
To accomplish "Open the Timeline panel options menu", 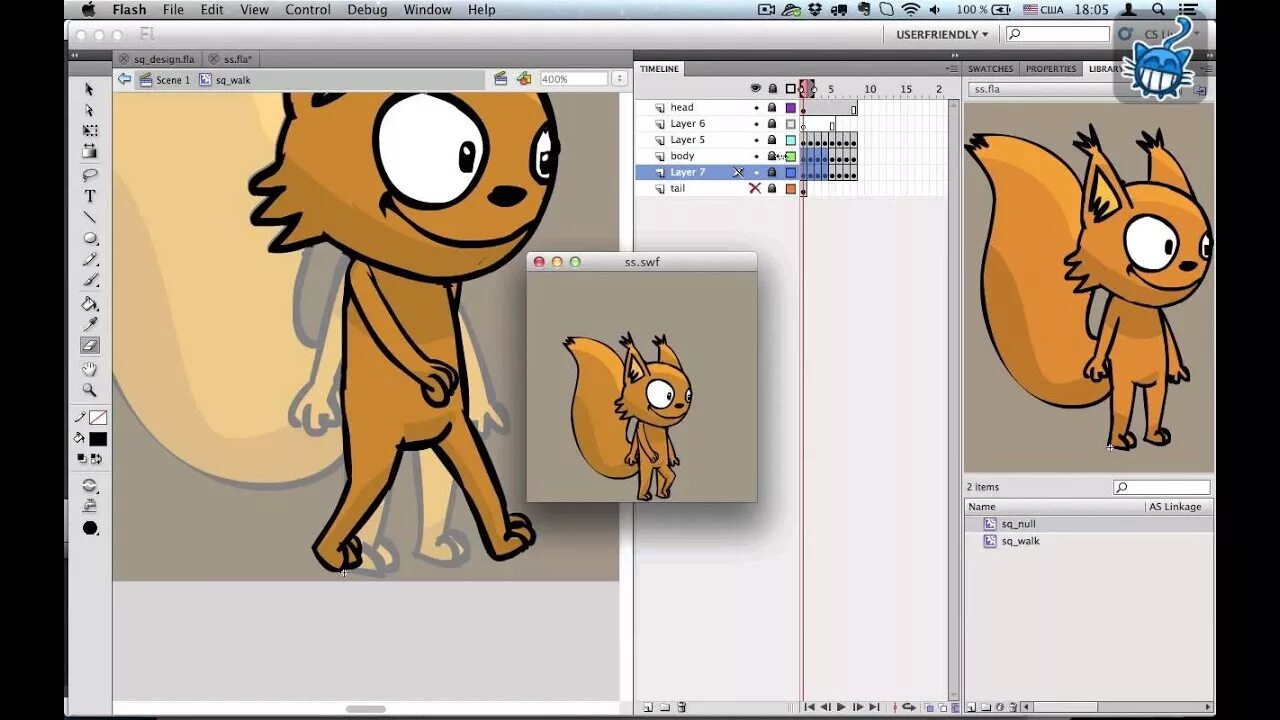I will pos(952,69).
